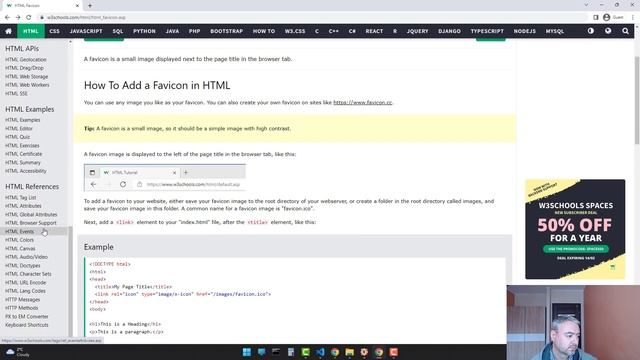Follow the https://www.favicon.cc link
The width and height of the screenshot is (640, 360).
pos(362,102)
